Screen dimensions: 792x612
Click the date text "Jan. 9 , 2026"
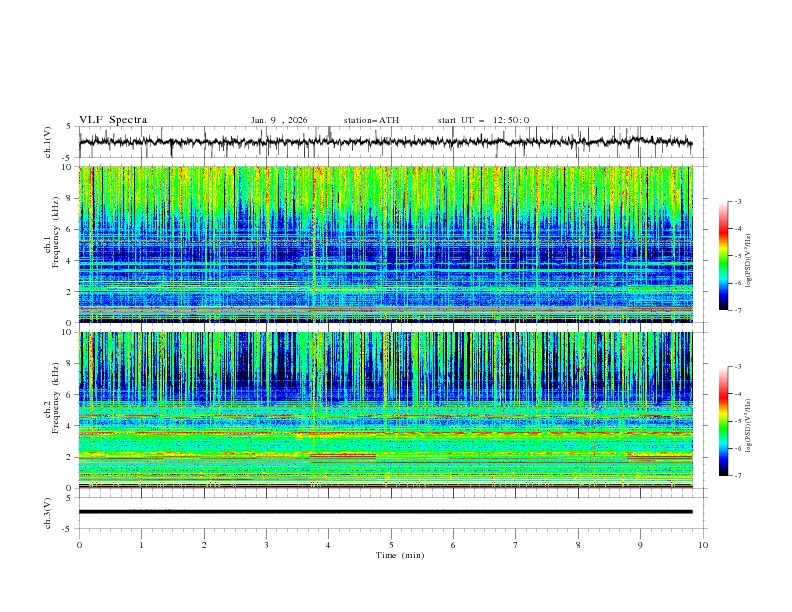point(279,120)
